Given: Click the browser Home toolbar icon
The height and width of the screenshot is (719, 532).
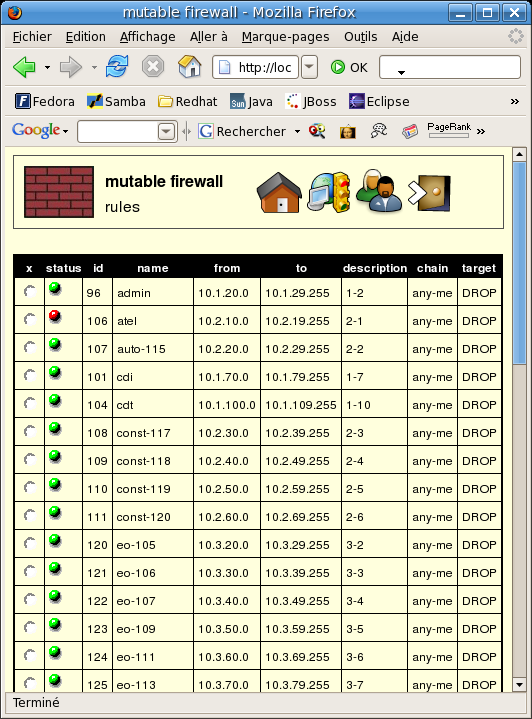Looking at the screenshot, I should [x=190, y=66].
